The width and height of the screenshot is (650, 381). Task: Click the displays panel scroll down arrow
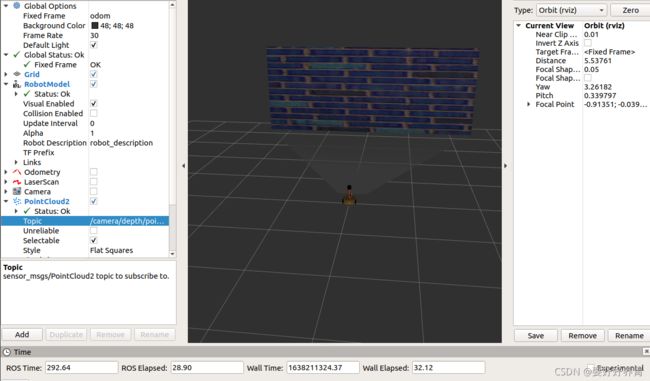(x=172, y=253)
